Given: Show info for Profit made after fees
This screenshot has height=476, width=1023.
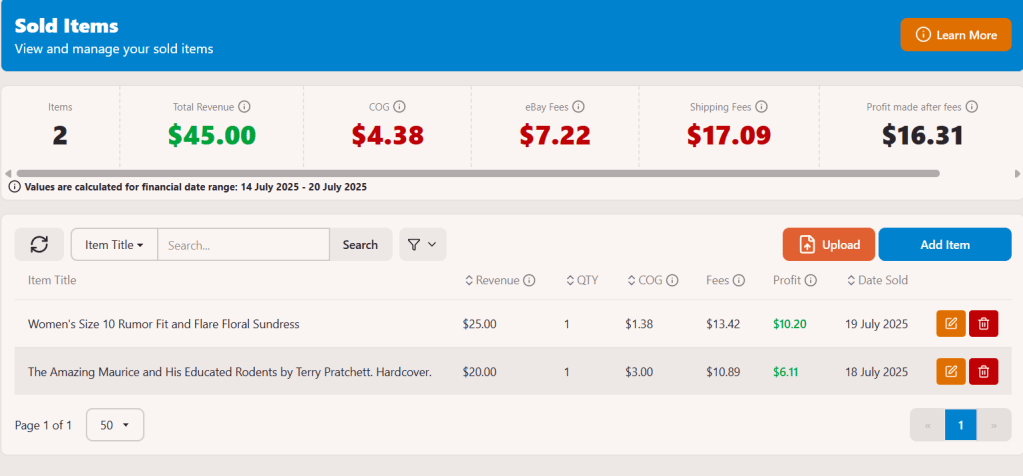Looking at the screenshot, I should (x=972, y=106).
